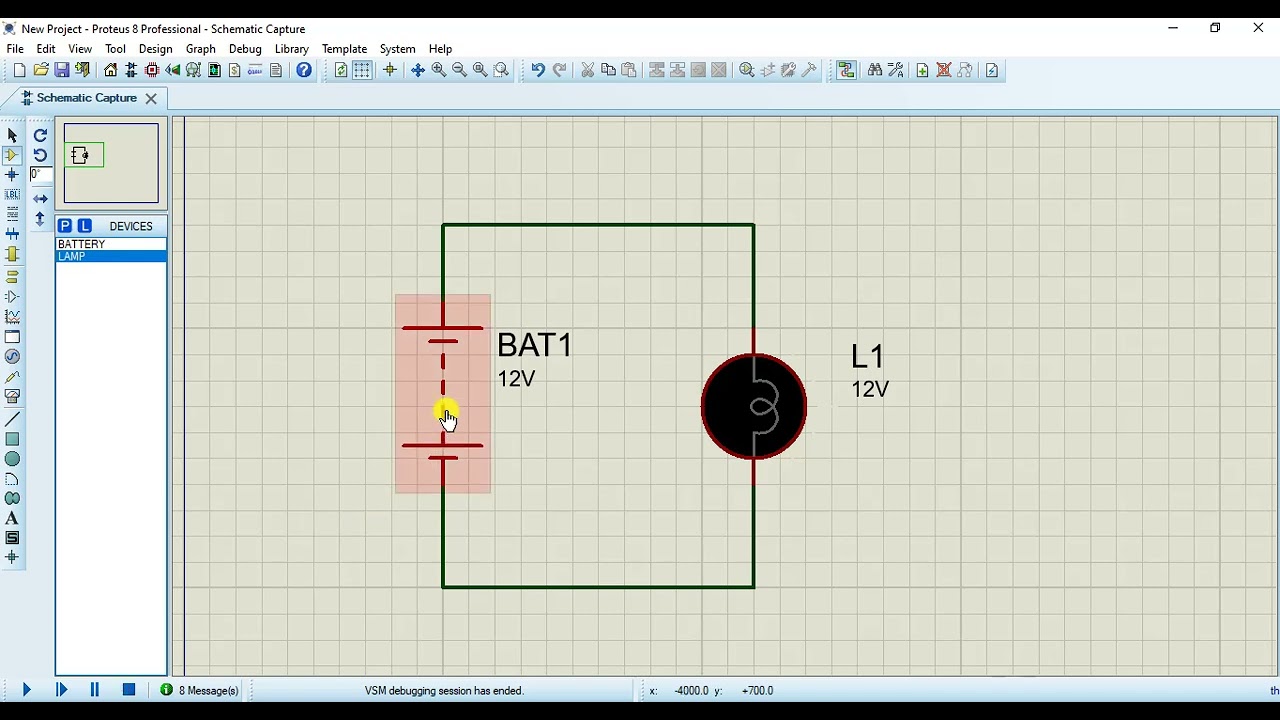Open the blue Help question mark icon
Image resolution: width=1280 pixels, height=720 pixels.
(x=304, y=70)
